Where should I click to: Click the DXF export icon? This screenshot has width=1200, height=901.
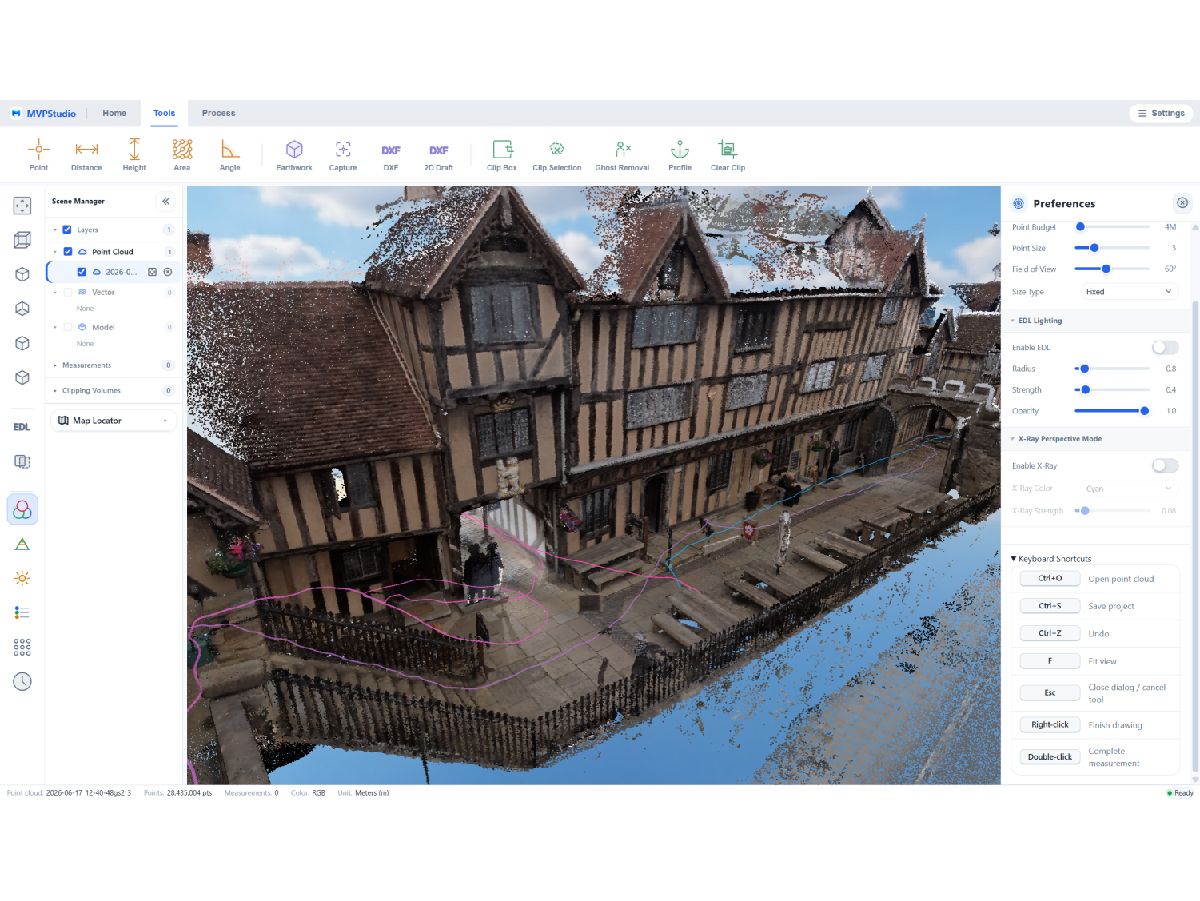(x=391, y=150)
